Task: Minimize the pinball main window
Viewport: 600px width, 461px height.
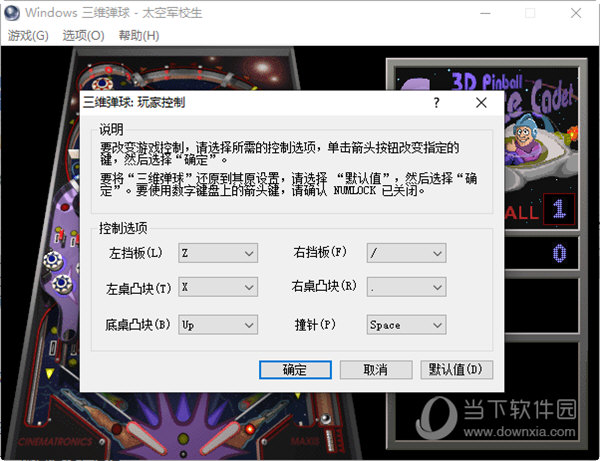Action: 485,13
